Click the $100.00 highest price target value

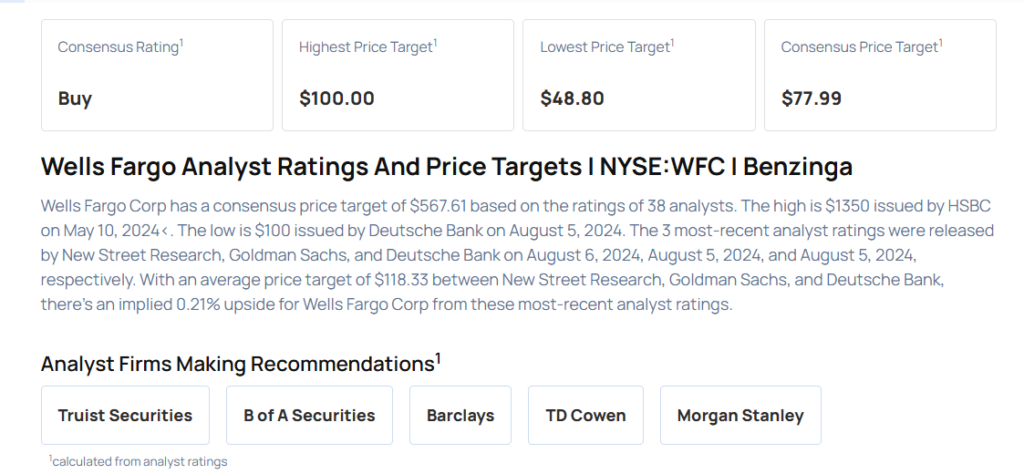337,98
